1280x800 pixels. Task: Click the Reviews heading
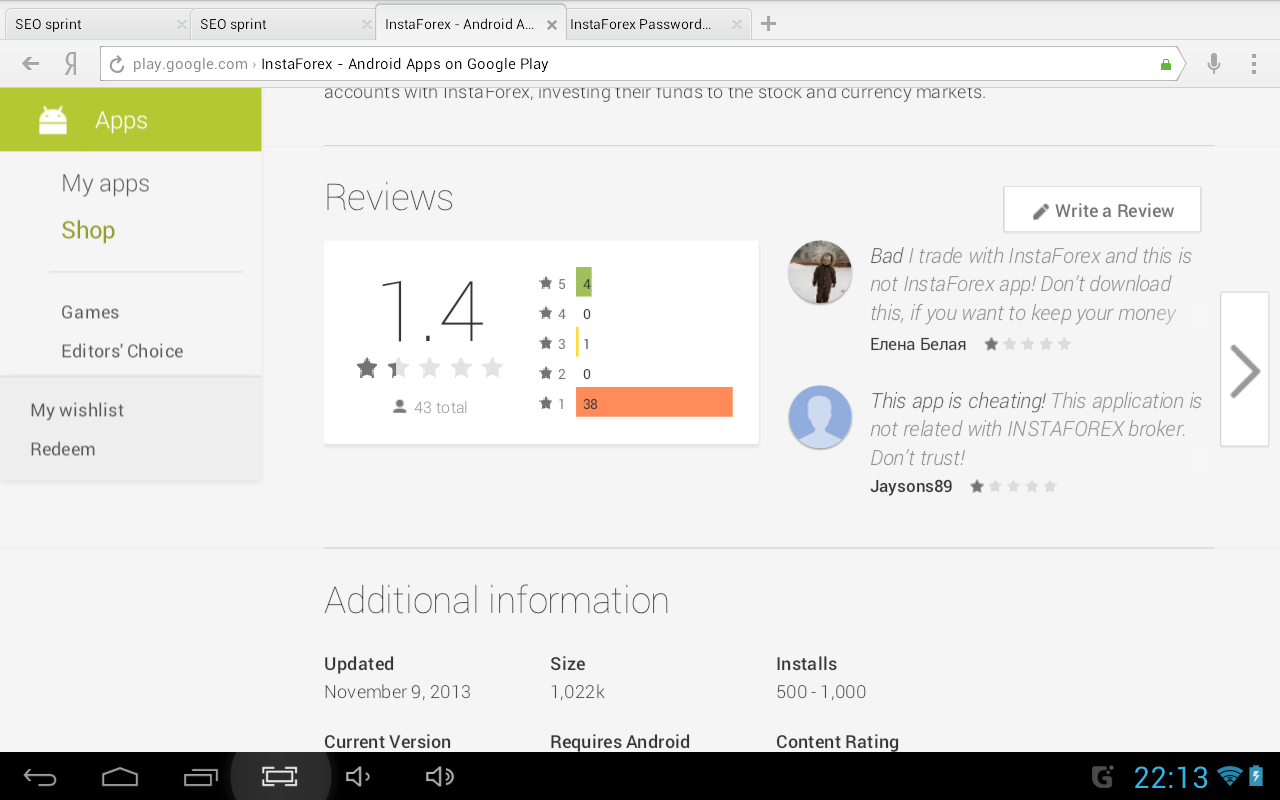[389, 198]
